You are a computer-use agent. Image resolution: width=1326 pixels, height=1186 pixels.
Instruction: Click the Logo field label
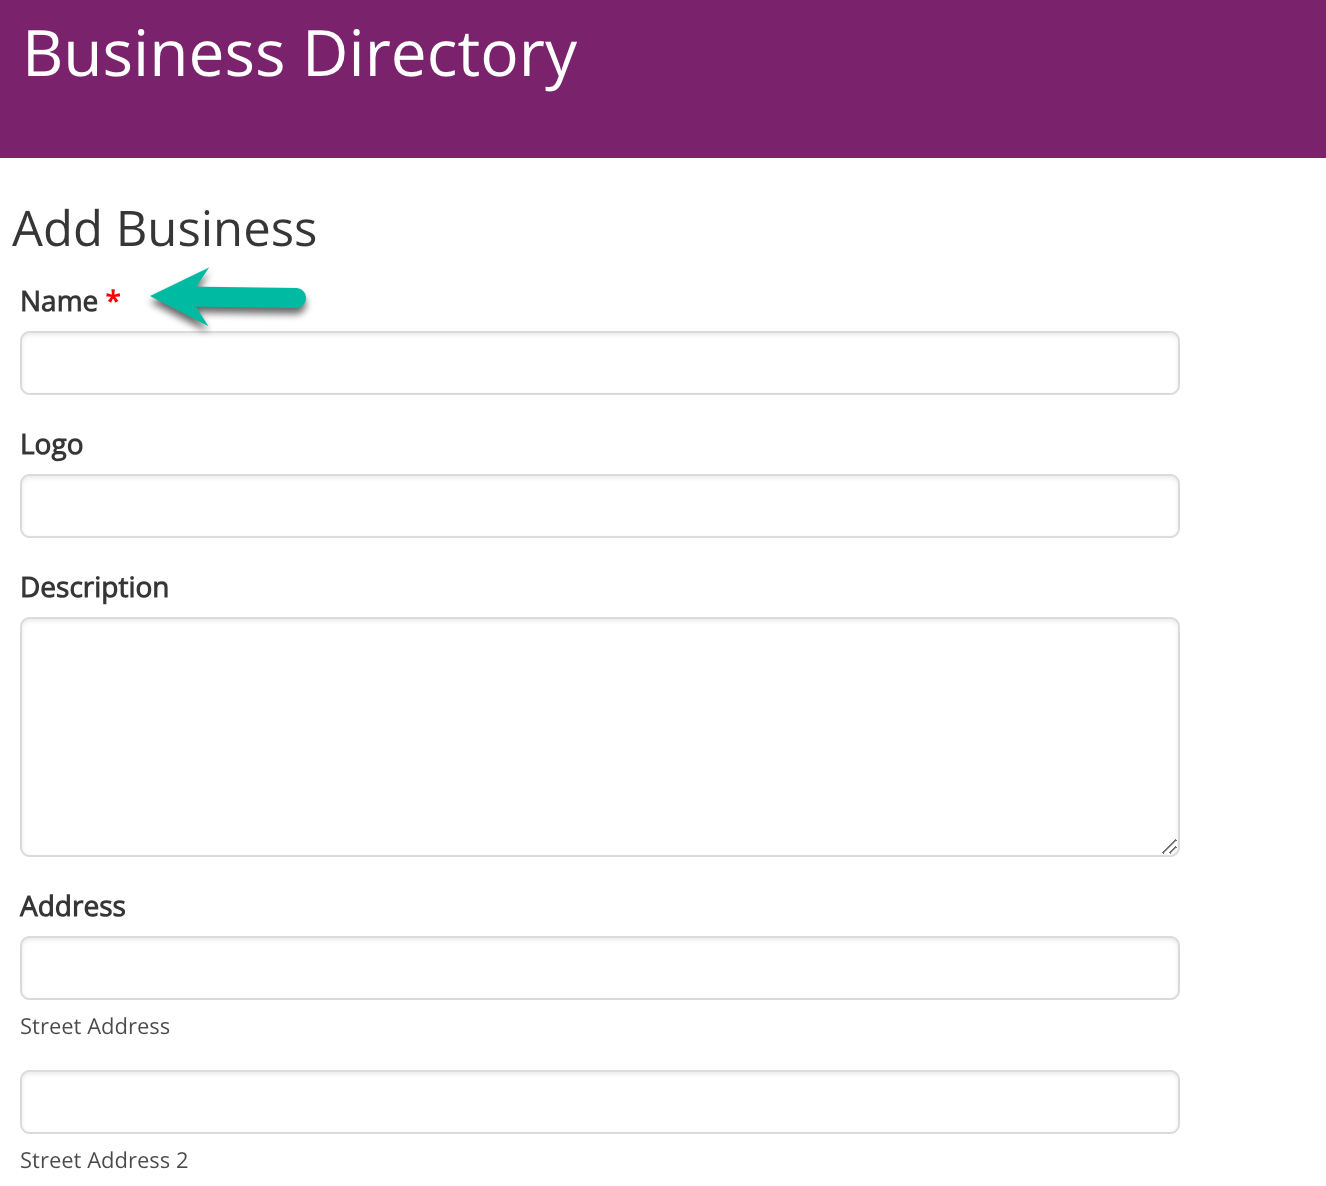[x=52, y=445]
